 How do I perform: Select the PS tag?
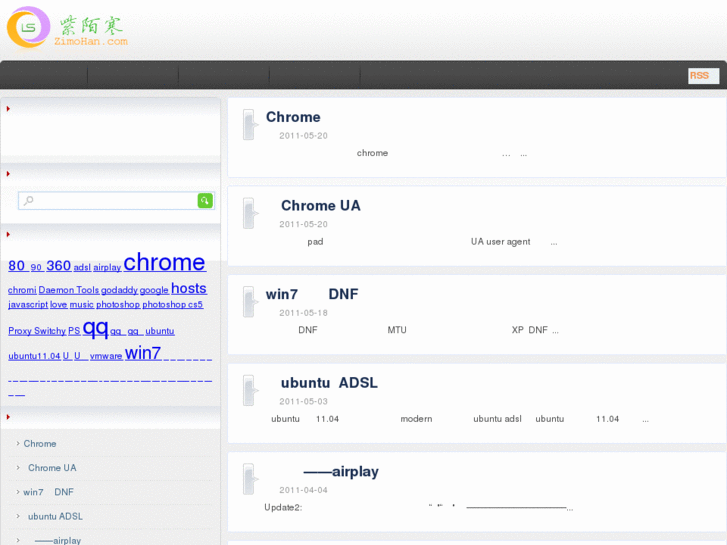coord(74,331)
